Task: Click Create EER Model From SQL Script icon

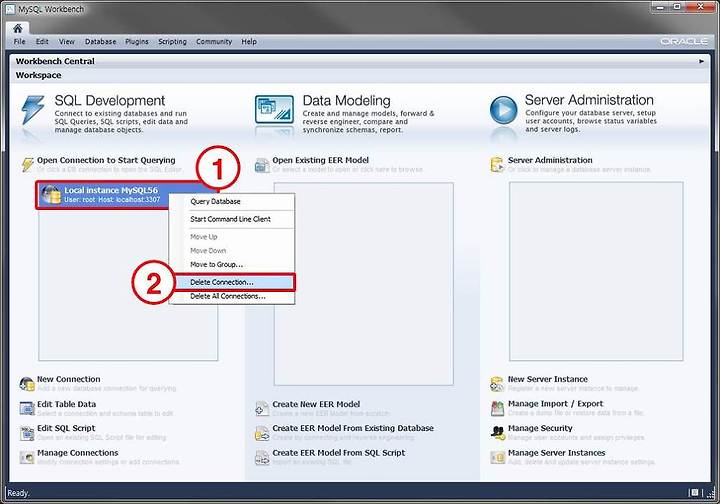Action: click(262, 457)
